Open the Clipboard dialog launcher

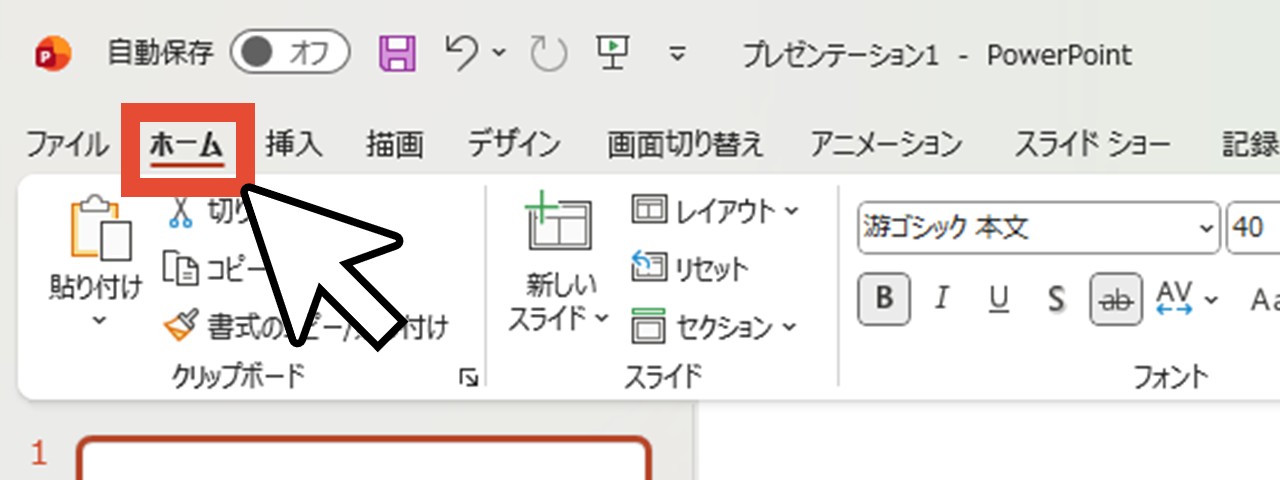coord(468,377)
